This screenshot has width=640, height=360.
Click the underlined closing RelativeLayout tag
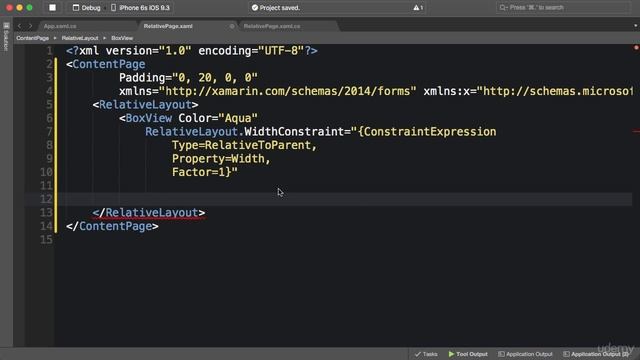[x=149, y=213]
